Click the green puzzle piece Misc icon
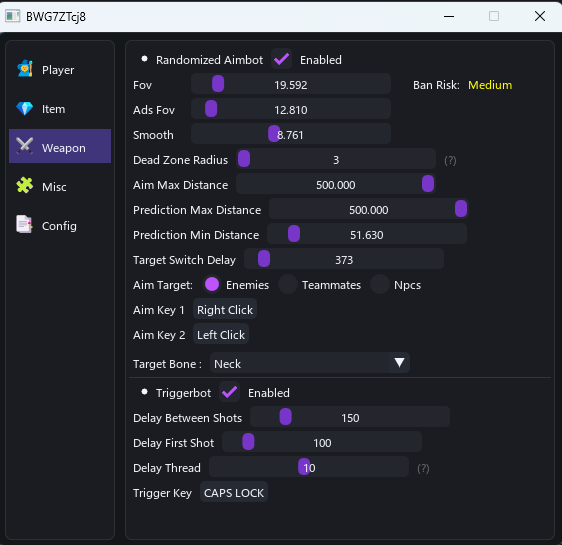This screenshot has width=562, height=545. tap(25, 185)
